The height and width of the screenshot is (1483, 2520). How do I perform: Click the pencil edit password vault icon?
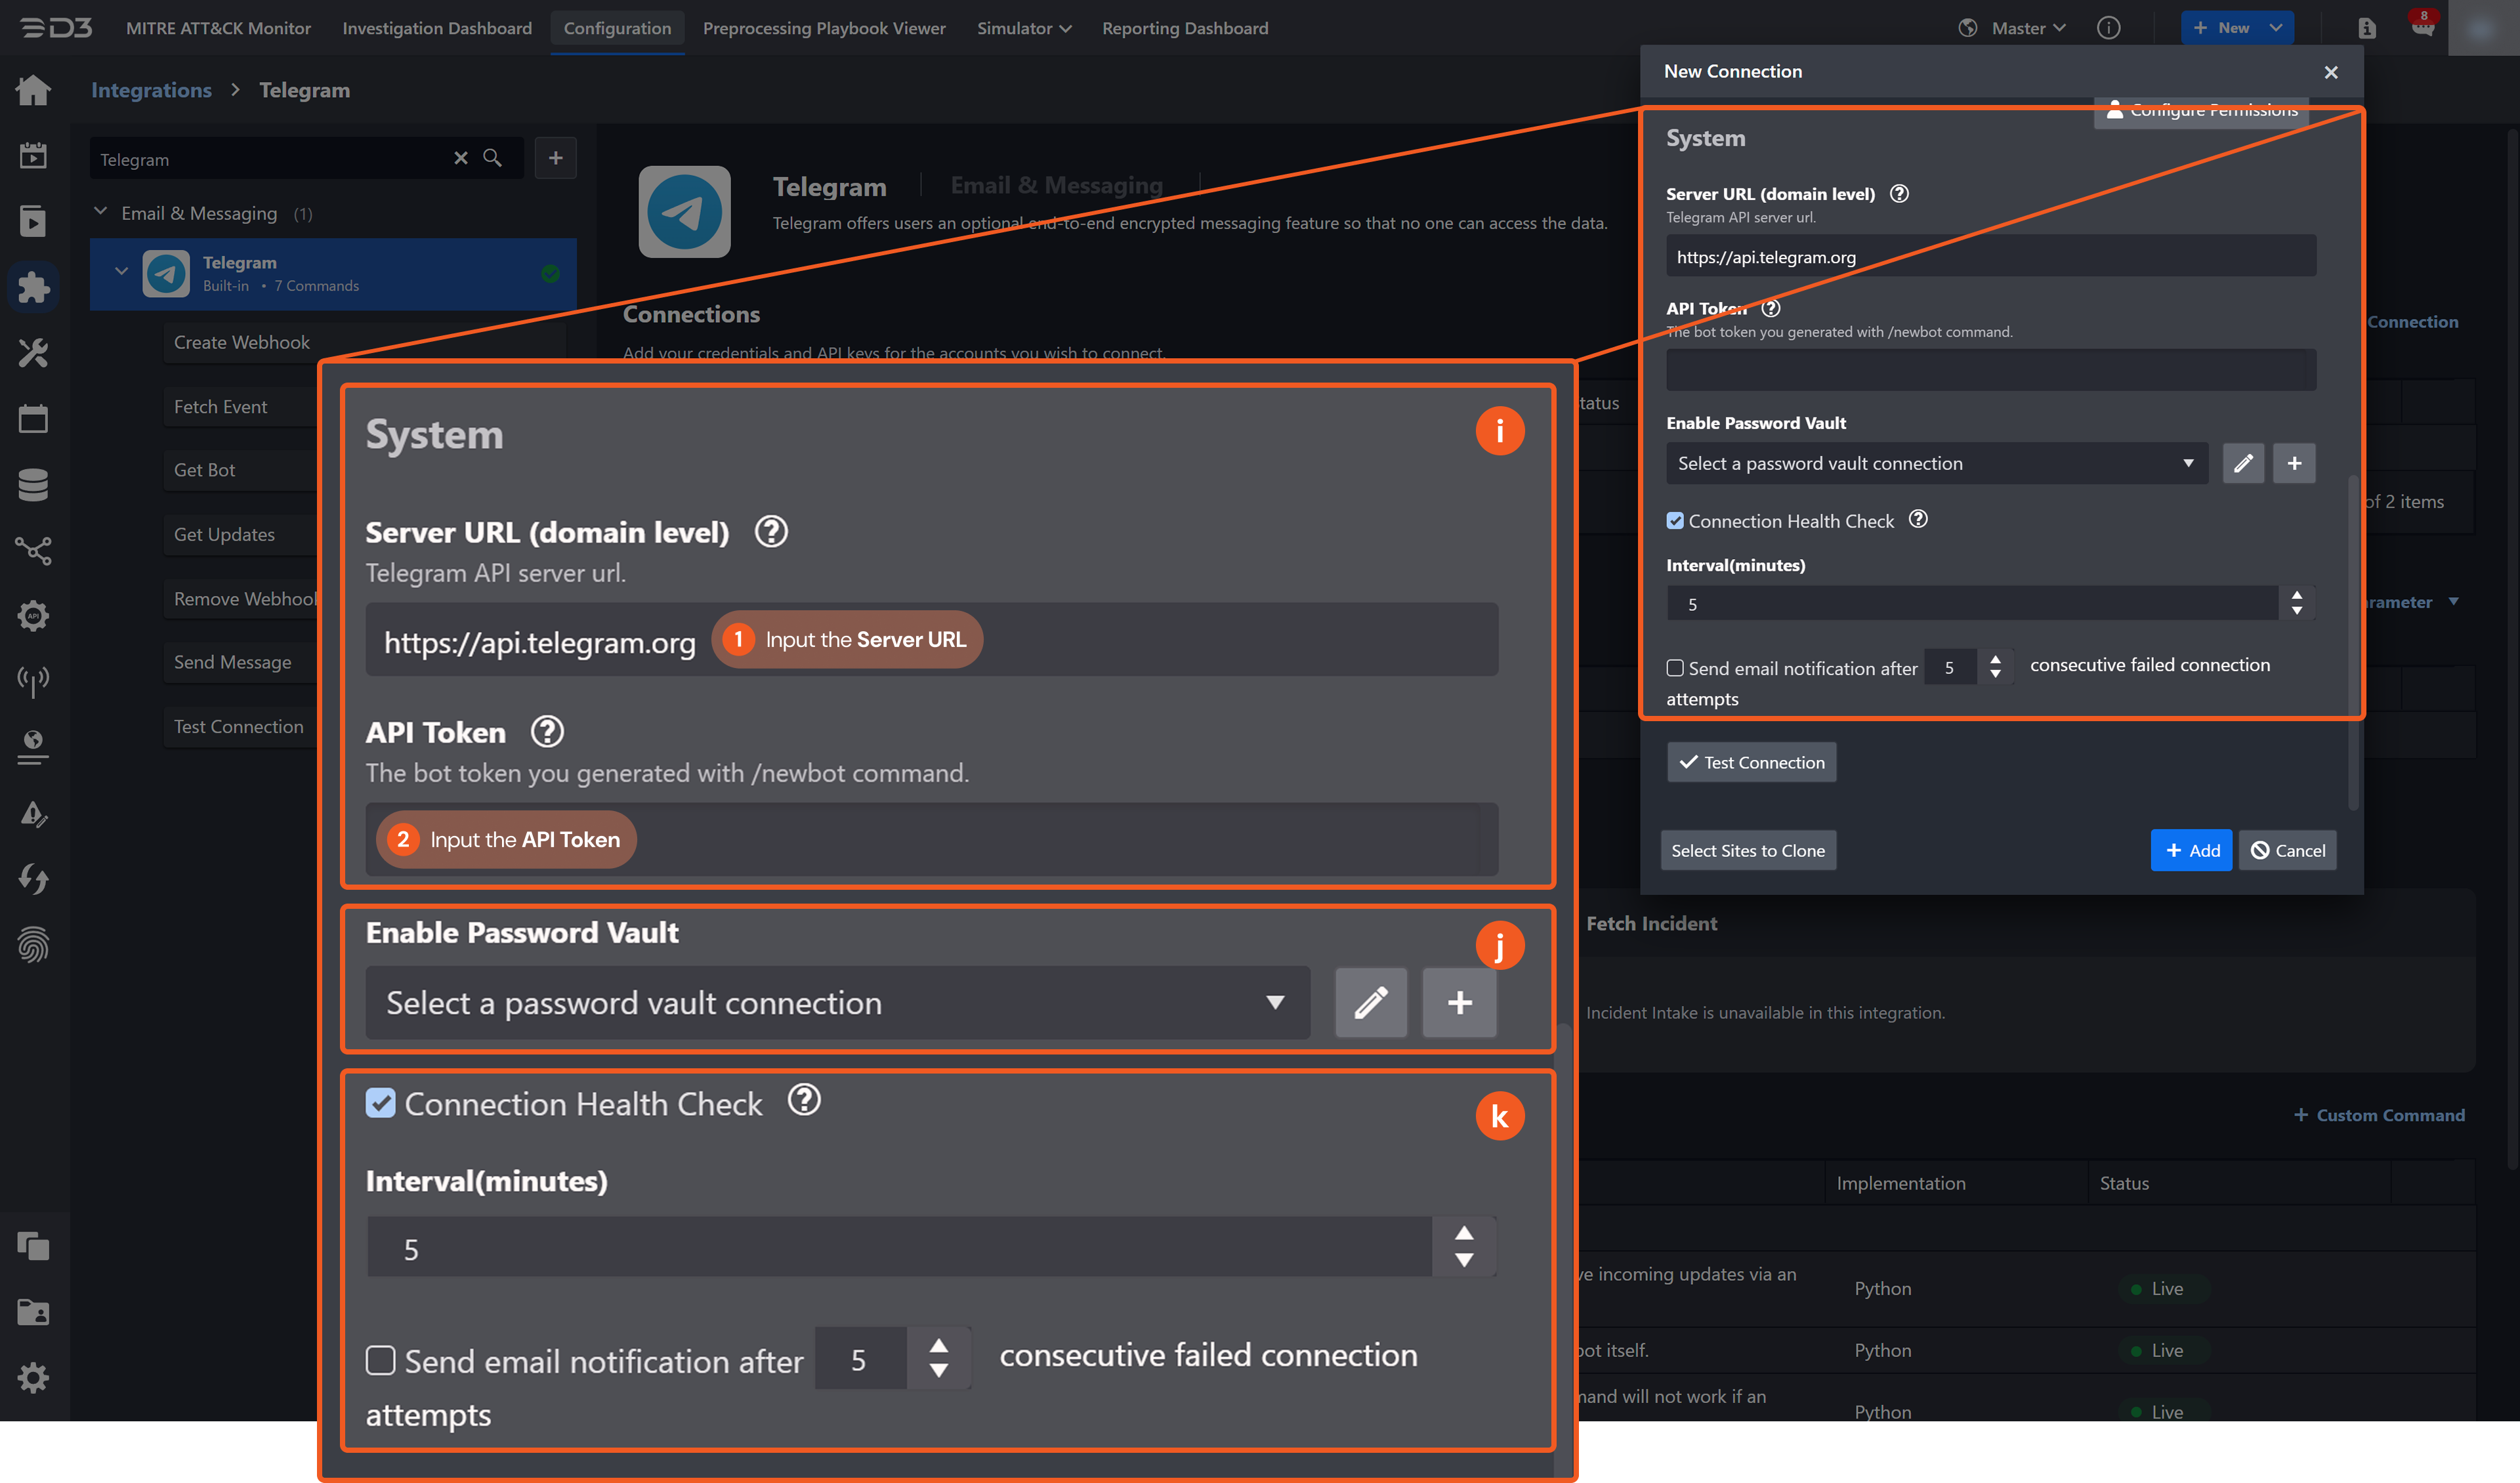pos(2243,463)
